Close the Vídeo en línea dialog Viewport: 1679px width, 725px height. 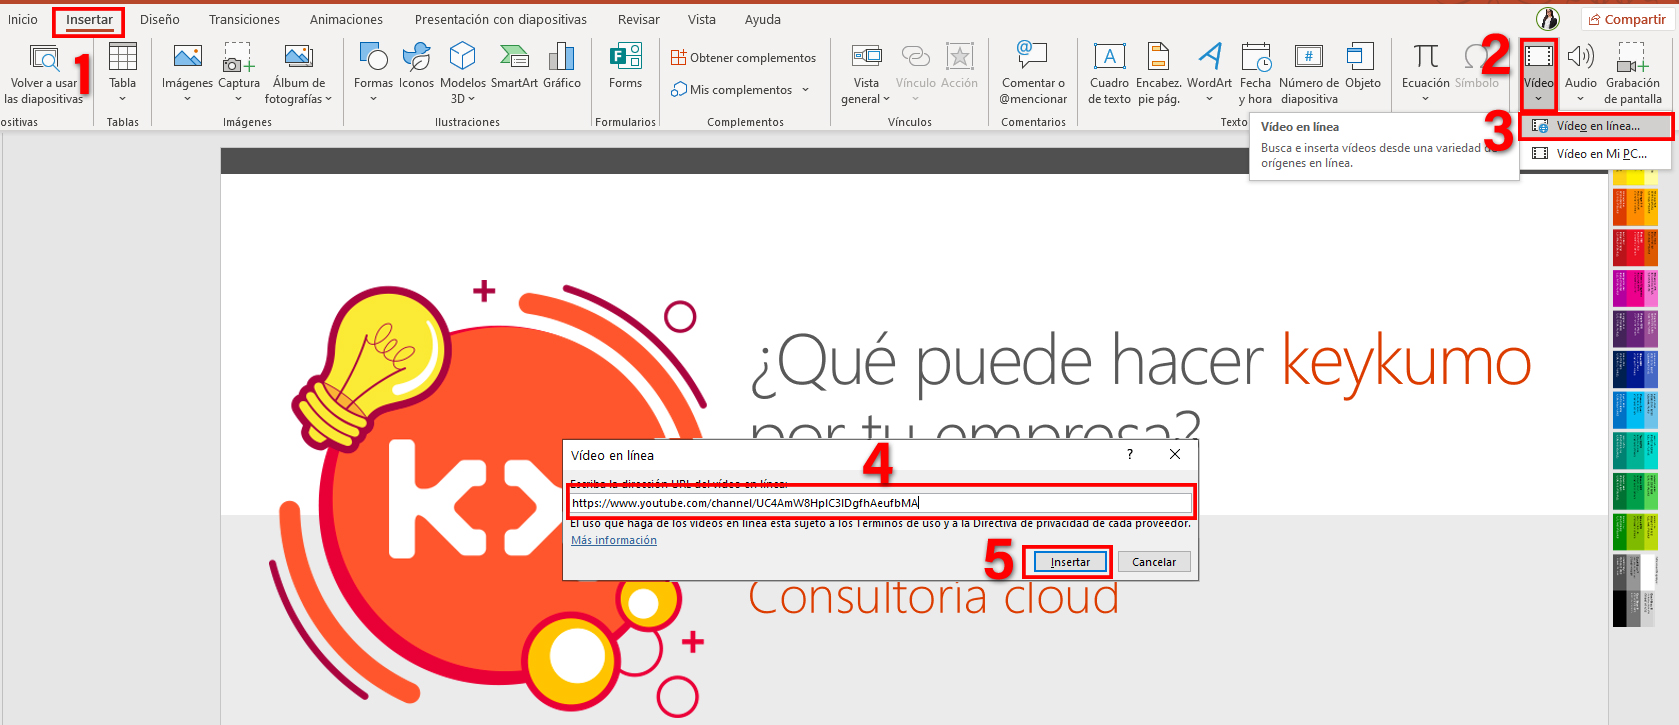(1175, 454)
